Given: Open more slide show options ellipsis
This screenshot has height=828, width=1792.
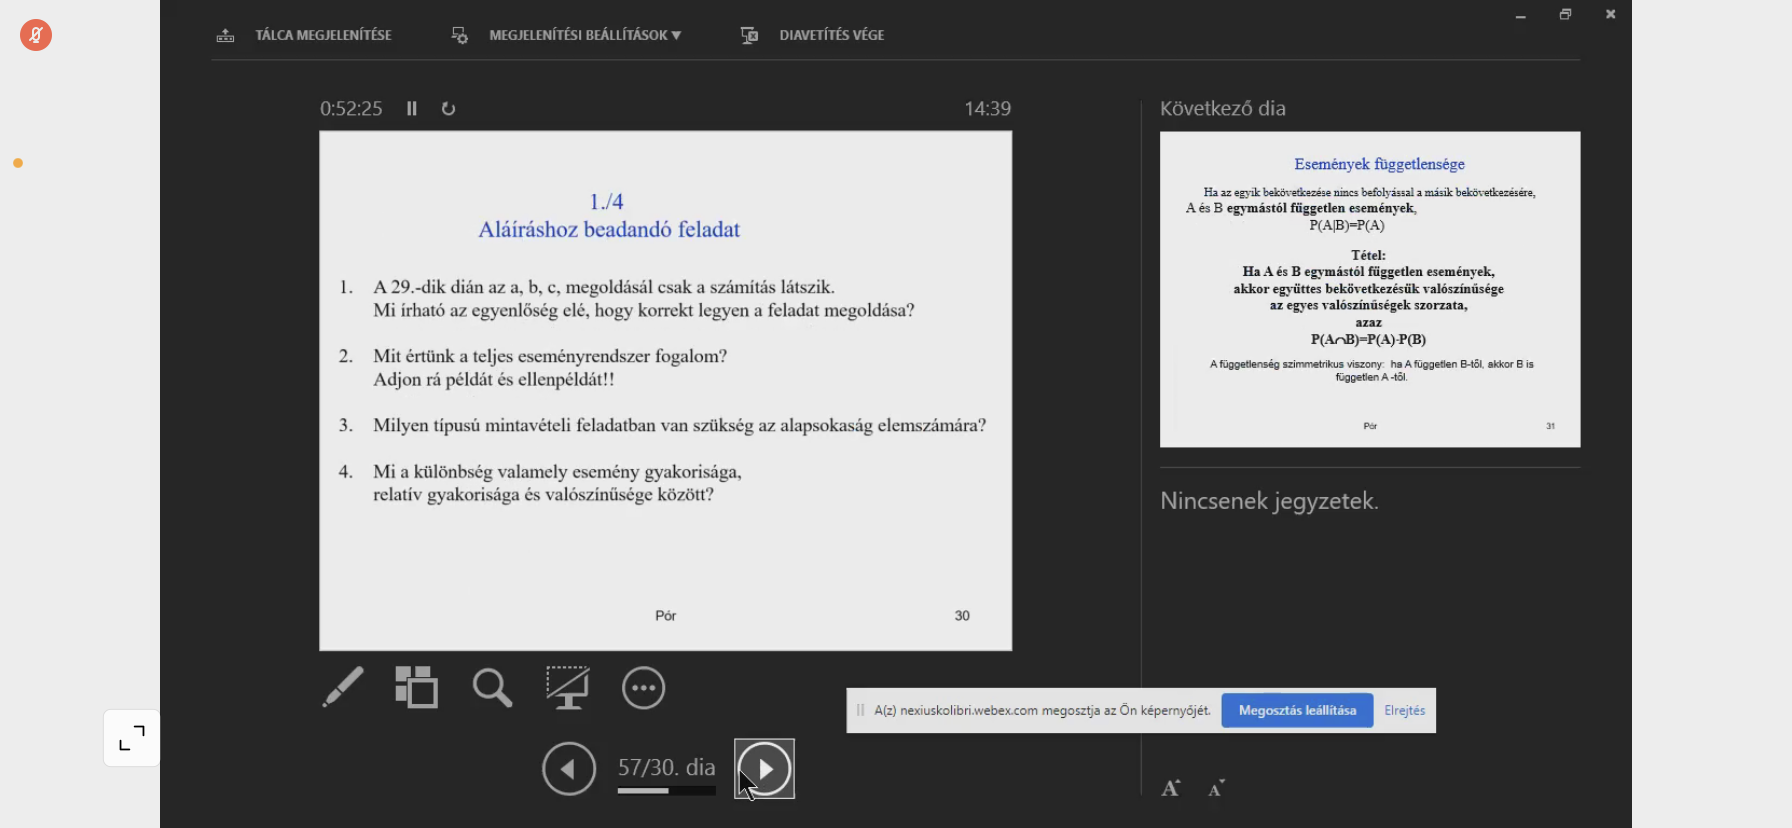Looking at the screenshot, I should (643, 688).
